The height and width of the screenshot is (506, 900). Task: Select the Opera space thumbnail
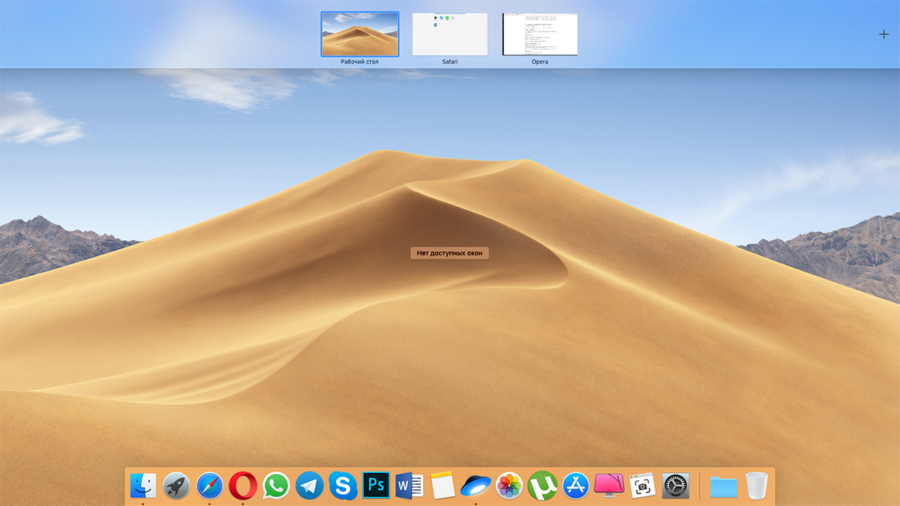point(540,34)
